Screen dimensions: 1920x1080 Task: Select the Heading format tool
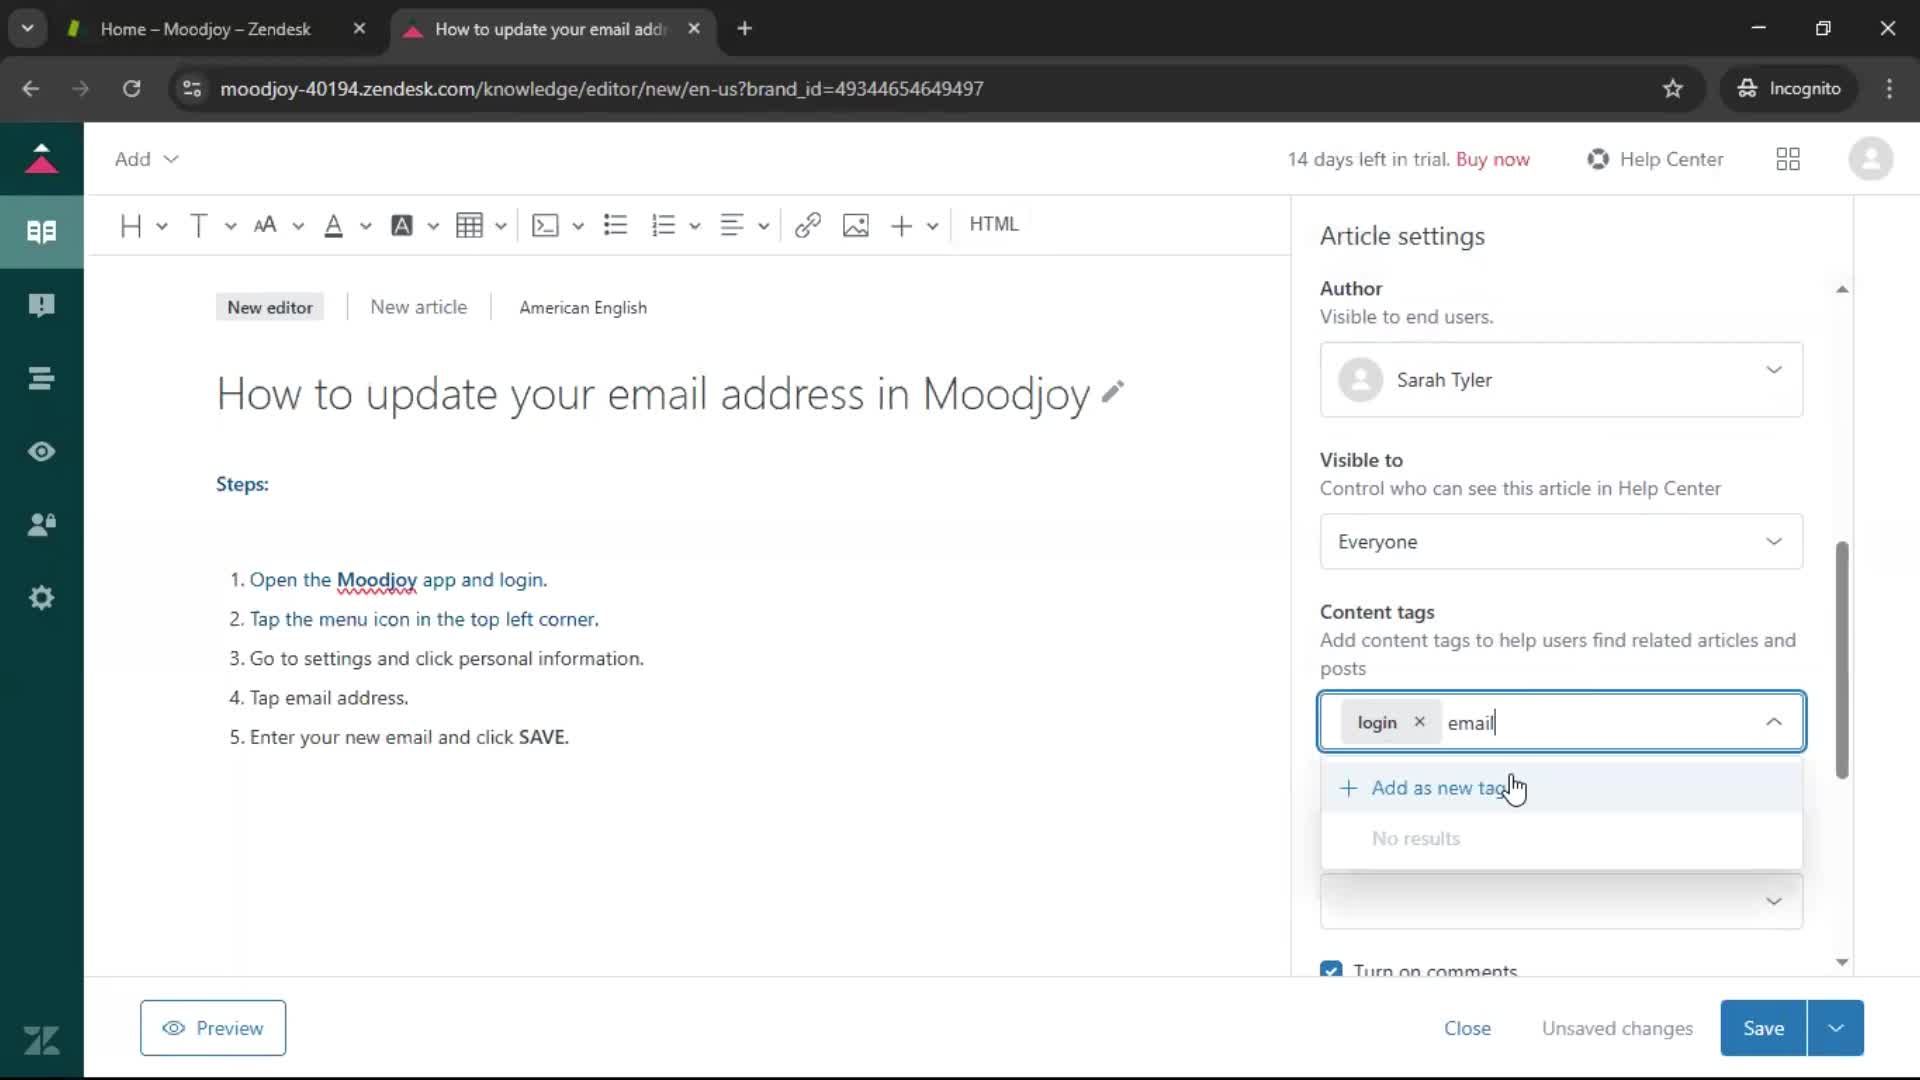point(130,225)
